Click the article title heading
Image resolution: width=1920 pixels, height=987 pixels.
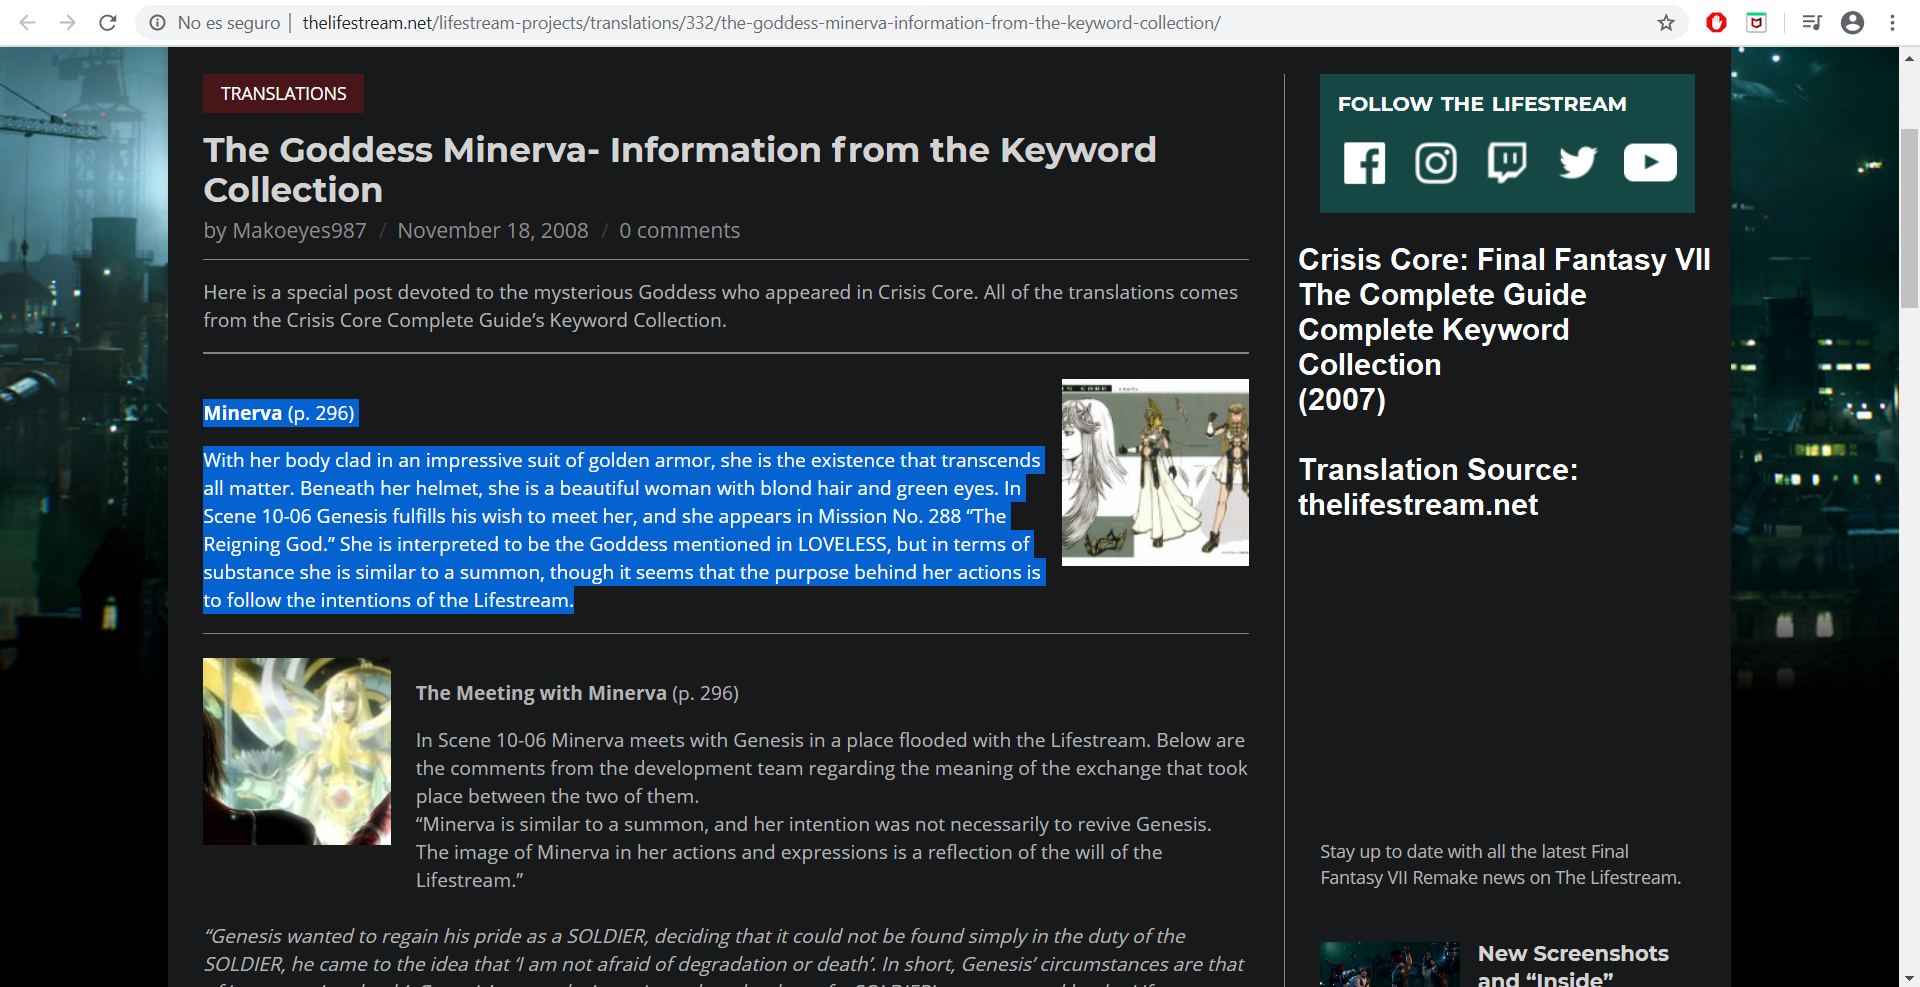[x=680, y=169]
